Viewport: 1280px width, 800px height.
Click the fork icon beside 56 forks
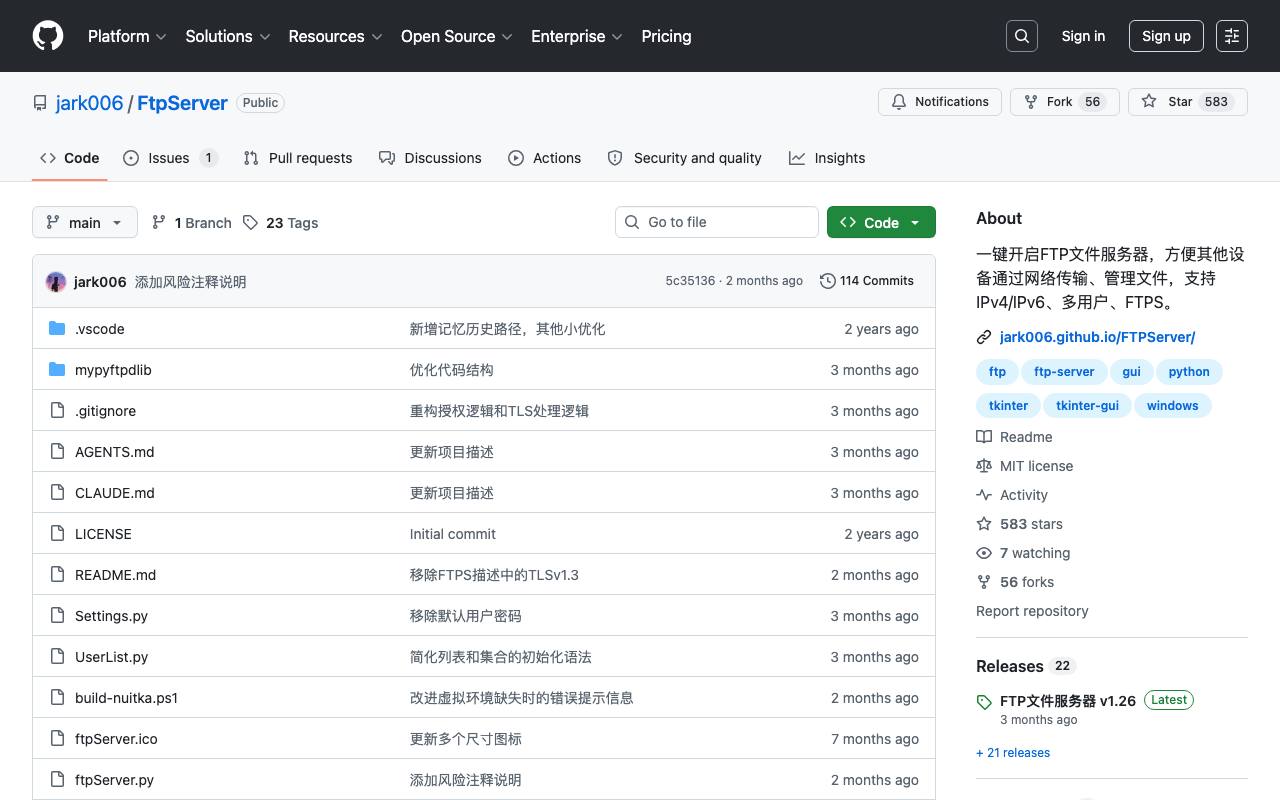point(984,582)
